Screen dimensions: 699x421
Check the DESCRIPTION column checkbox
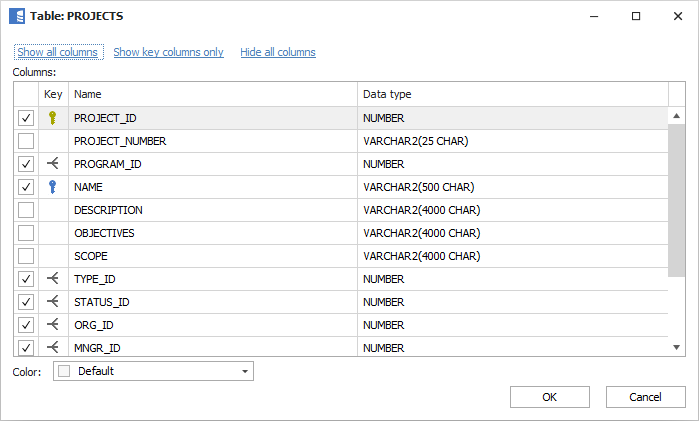[26, 210]
